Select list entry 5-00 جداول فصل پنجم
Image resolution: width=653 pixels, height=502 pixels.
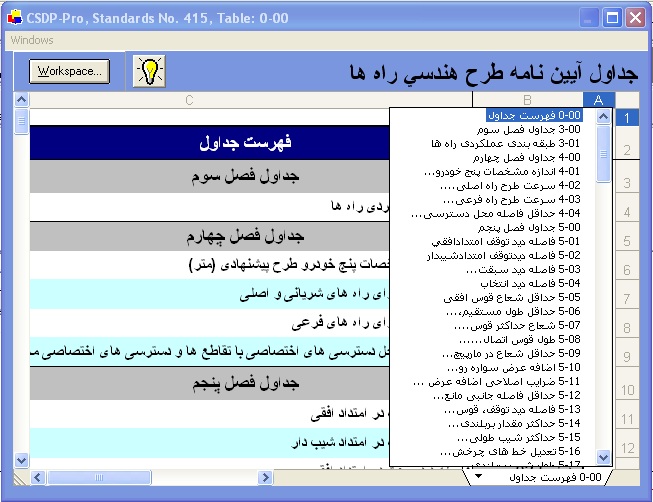point(529,228)
